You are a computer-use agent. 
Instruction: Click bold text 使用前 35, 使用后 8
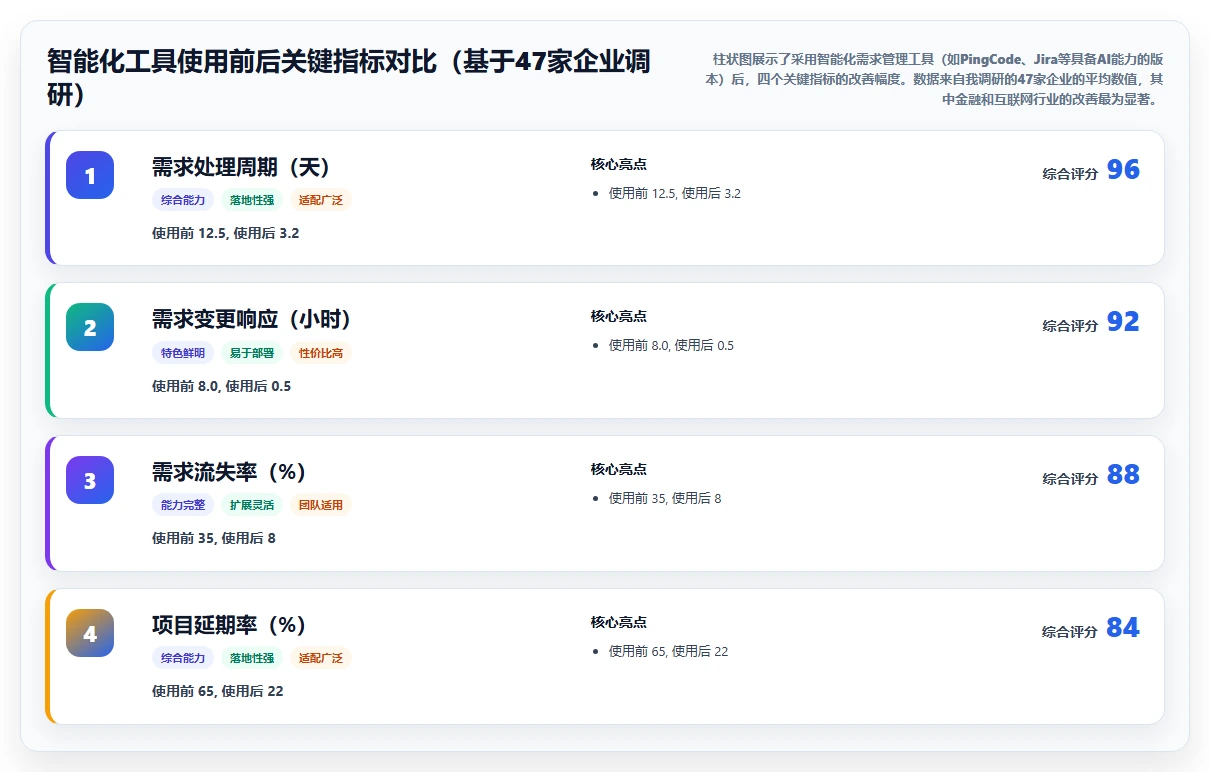coord(214,538)
